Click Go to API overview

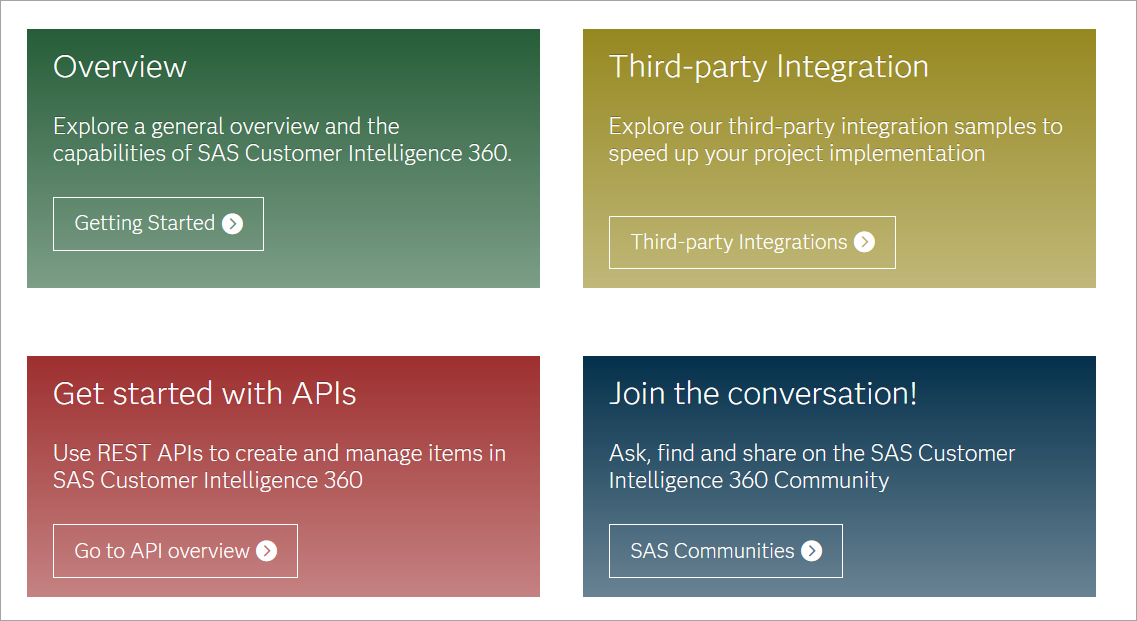(x=175, y=551)
